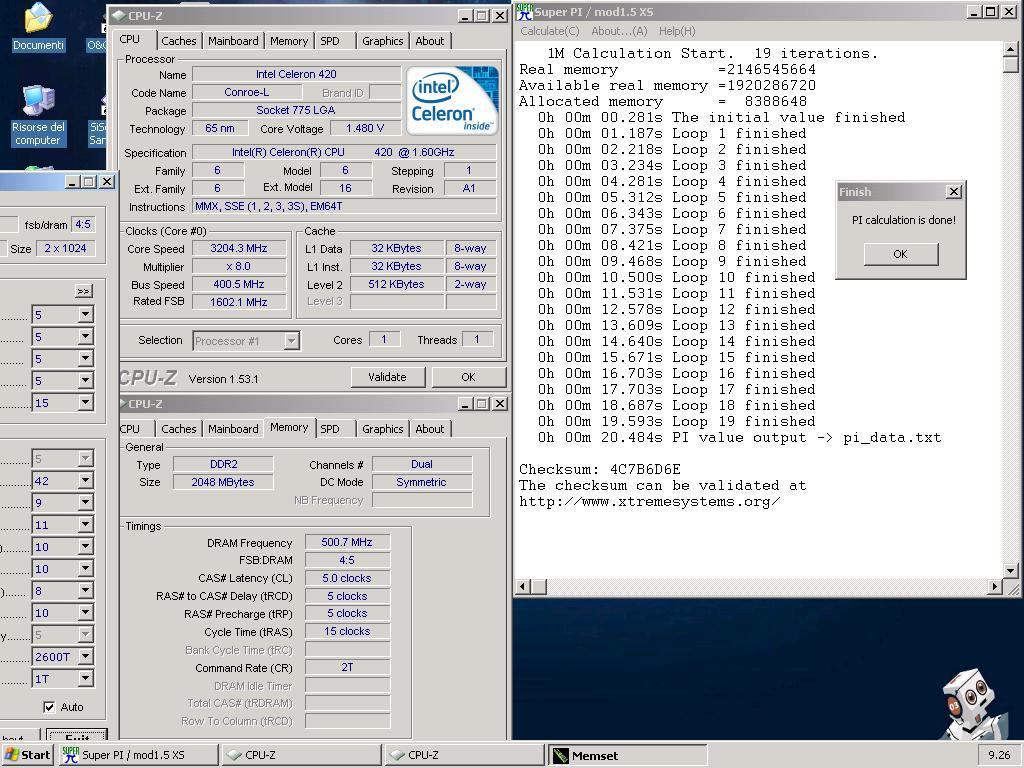Open the Documenti desktop folder icon
The width and height of the screenshot is (1024, 768).
pyautogui.click(x=39, y=26)
